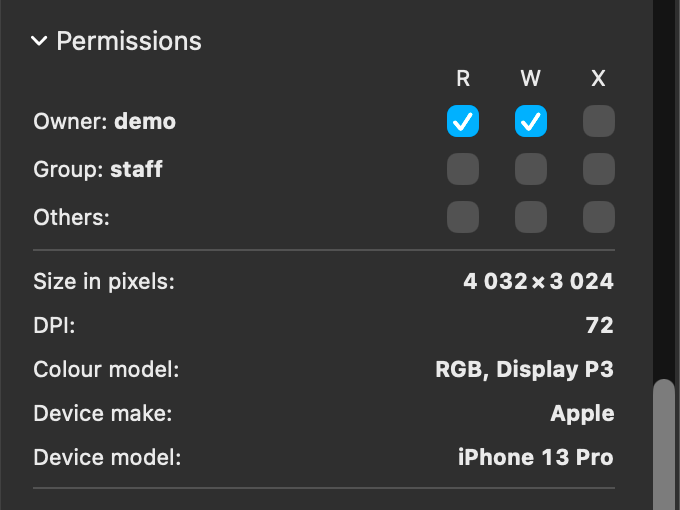Enable Group staff execute permission
The image size is (680, 510).
point(599,169)
